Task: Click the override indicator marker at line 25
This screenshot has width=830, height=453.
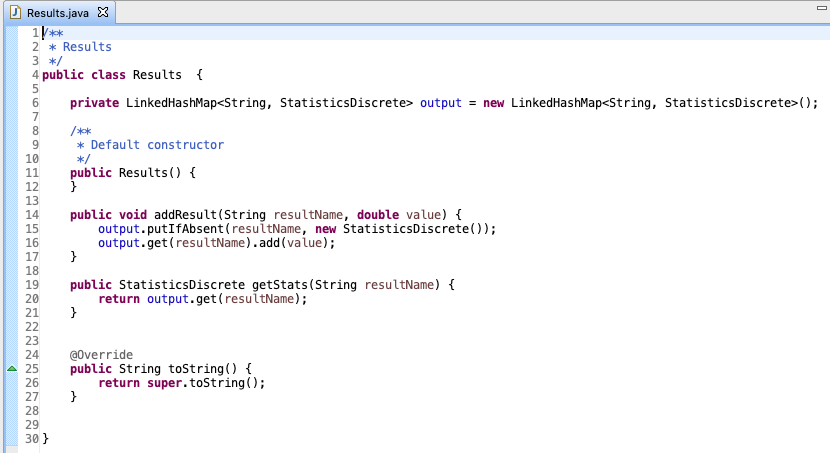Action: [x=12, y=368]
